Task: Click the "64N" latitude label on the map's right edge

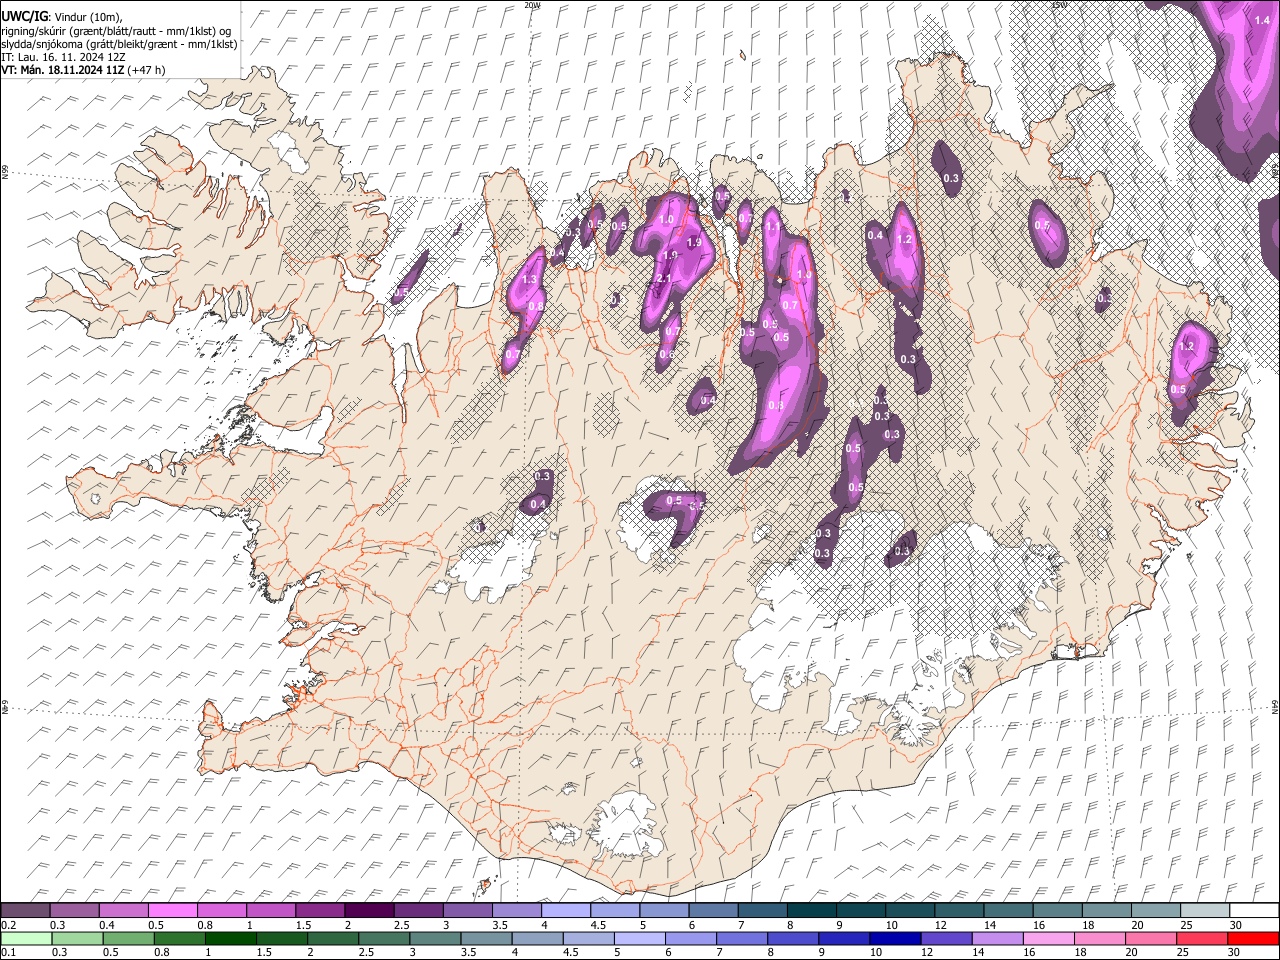Action: click(1275, 707)
